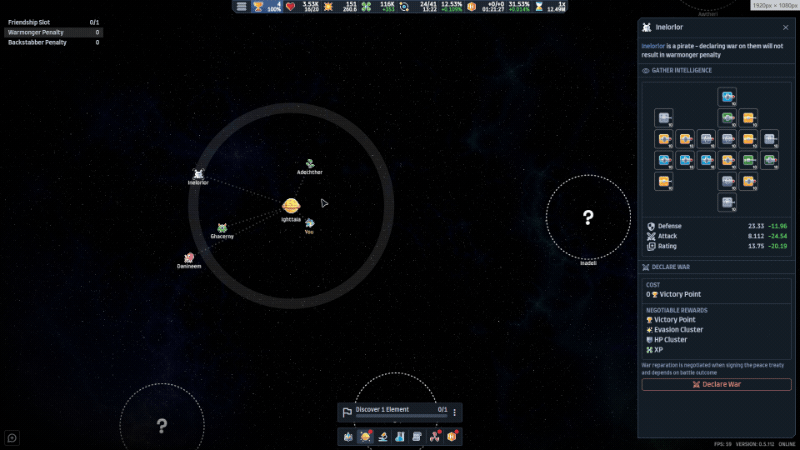The image size is (800, 450).
Task: Click the red heart health icon
Action: click(290, 7)
